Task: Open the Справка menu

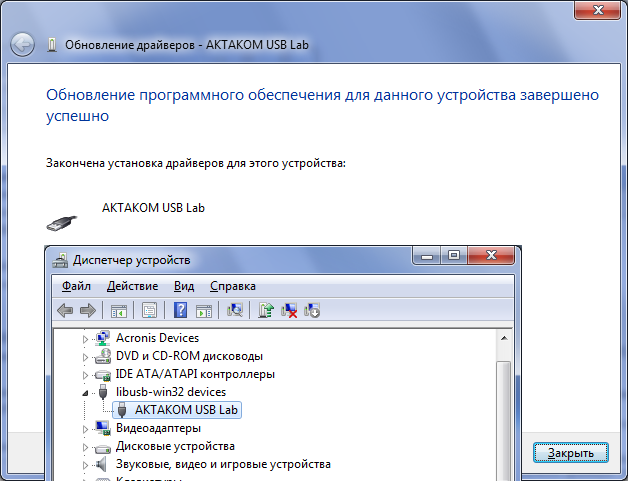Action: click(x=232, y=286)
